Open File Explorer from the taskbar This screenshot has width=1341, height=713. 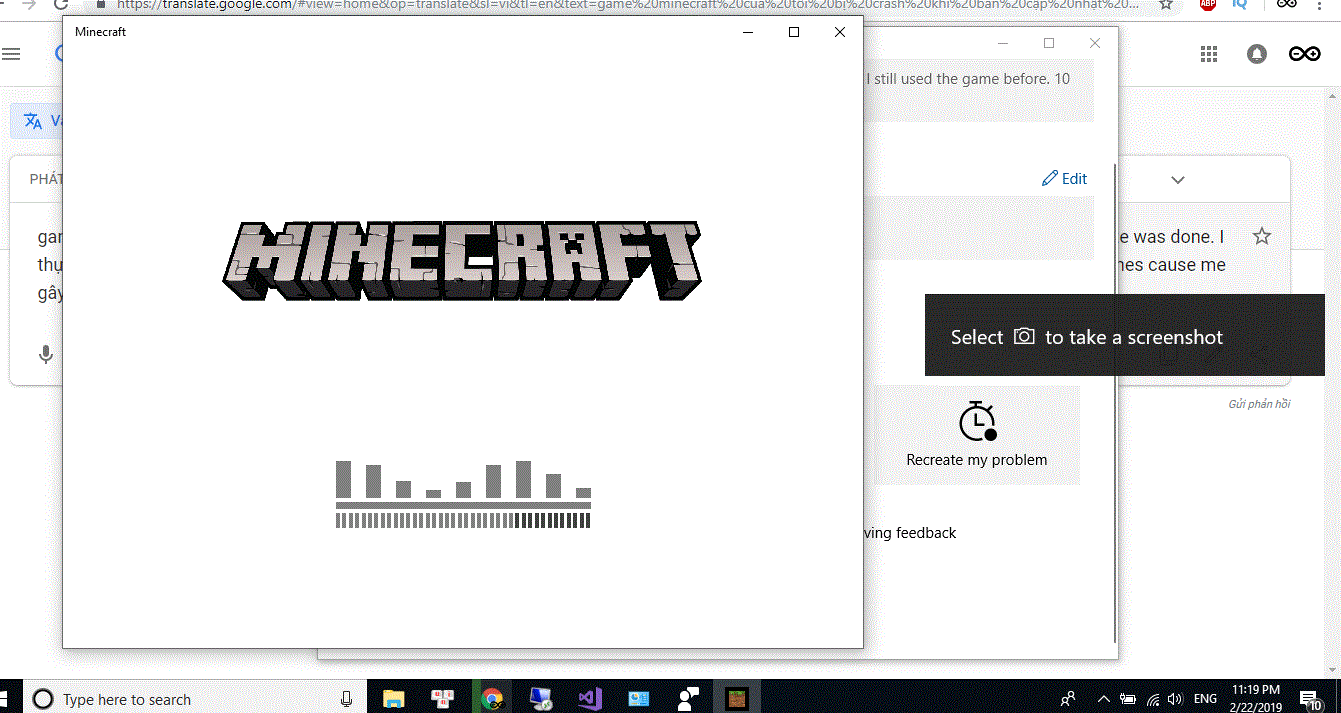pos(394,698)
